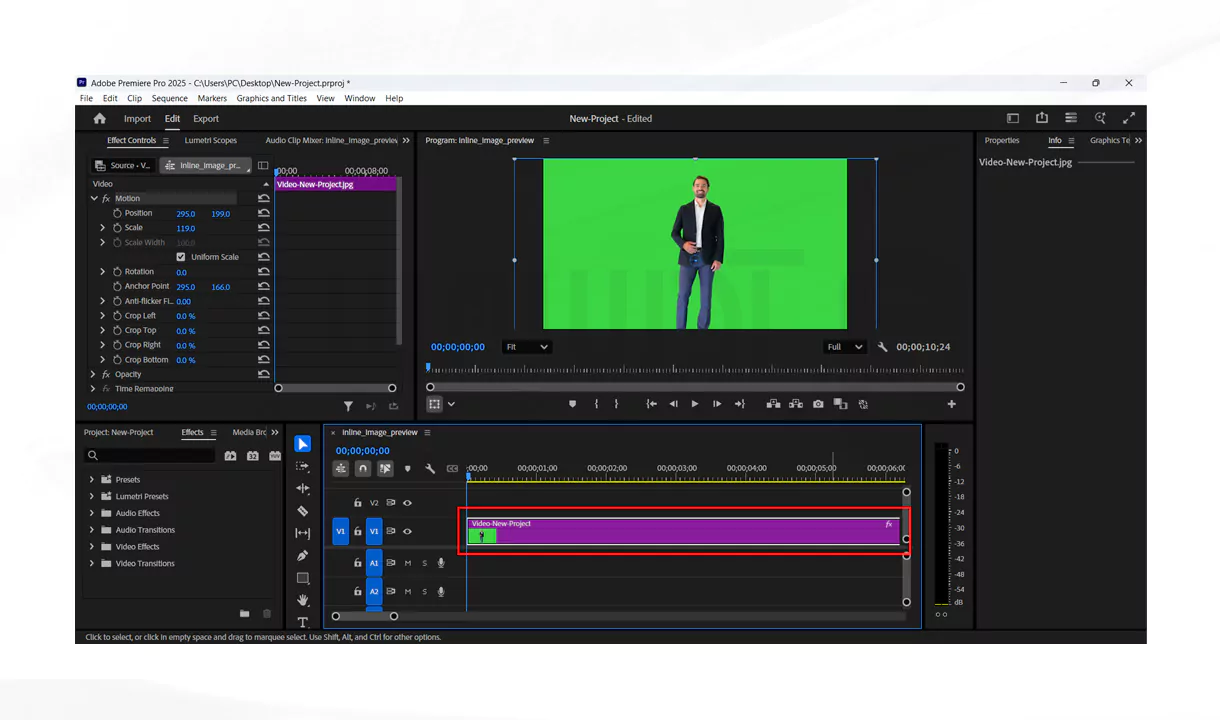This screenshot has height=720, width=1220.
Task: Click Mark Out bracket button
Action: pyautogui.click(x=616, y=404)
